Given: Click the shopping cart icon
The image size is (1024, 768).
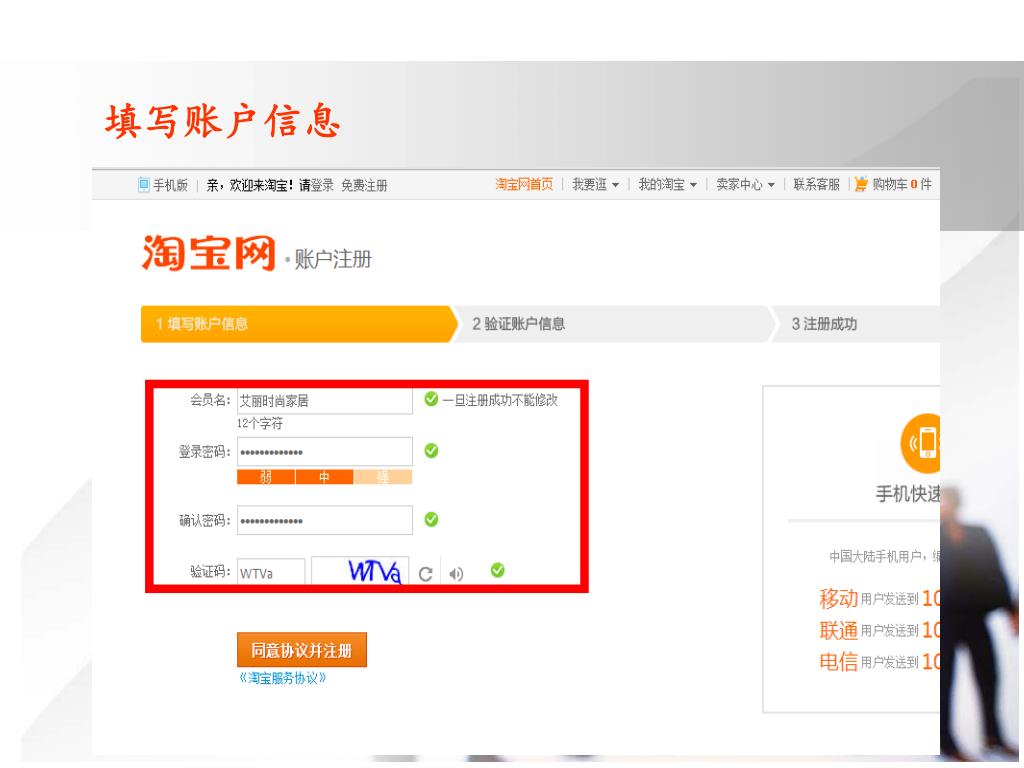Looking at the screenshot, I should 861,184.
